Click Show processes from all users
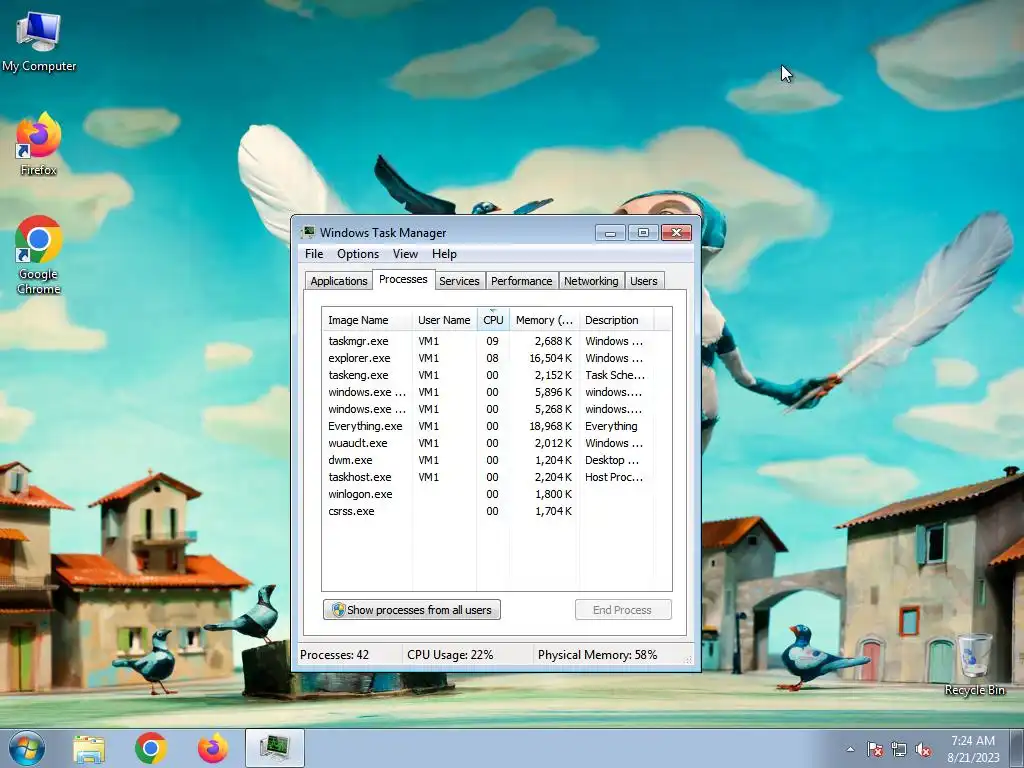1024x768 pixels. 412,610
